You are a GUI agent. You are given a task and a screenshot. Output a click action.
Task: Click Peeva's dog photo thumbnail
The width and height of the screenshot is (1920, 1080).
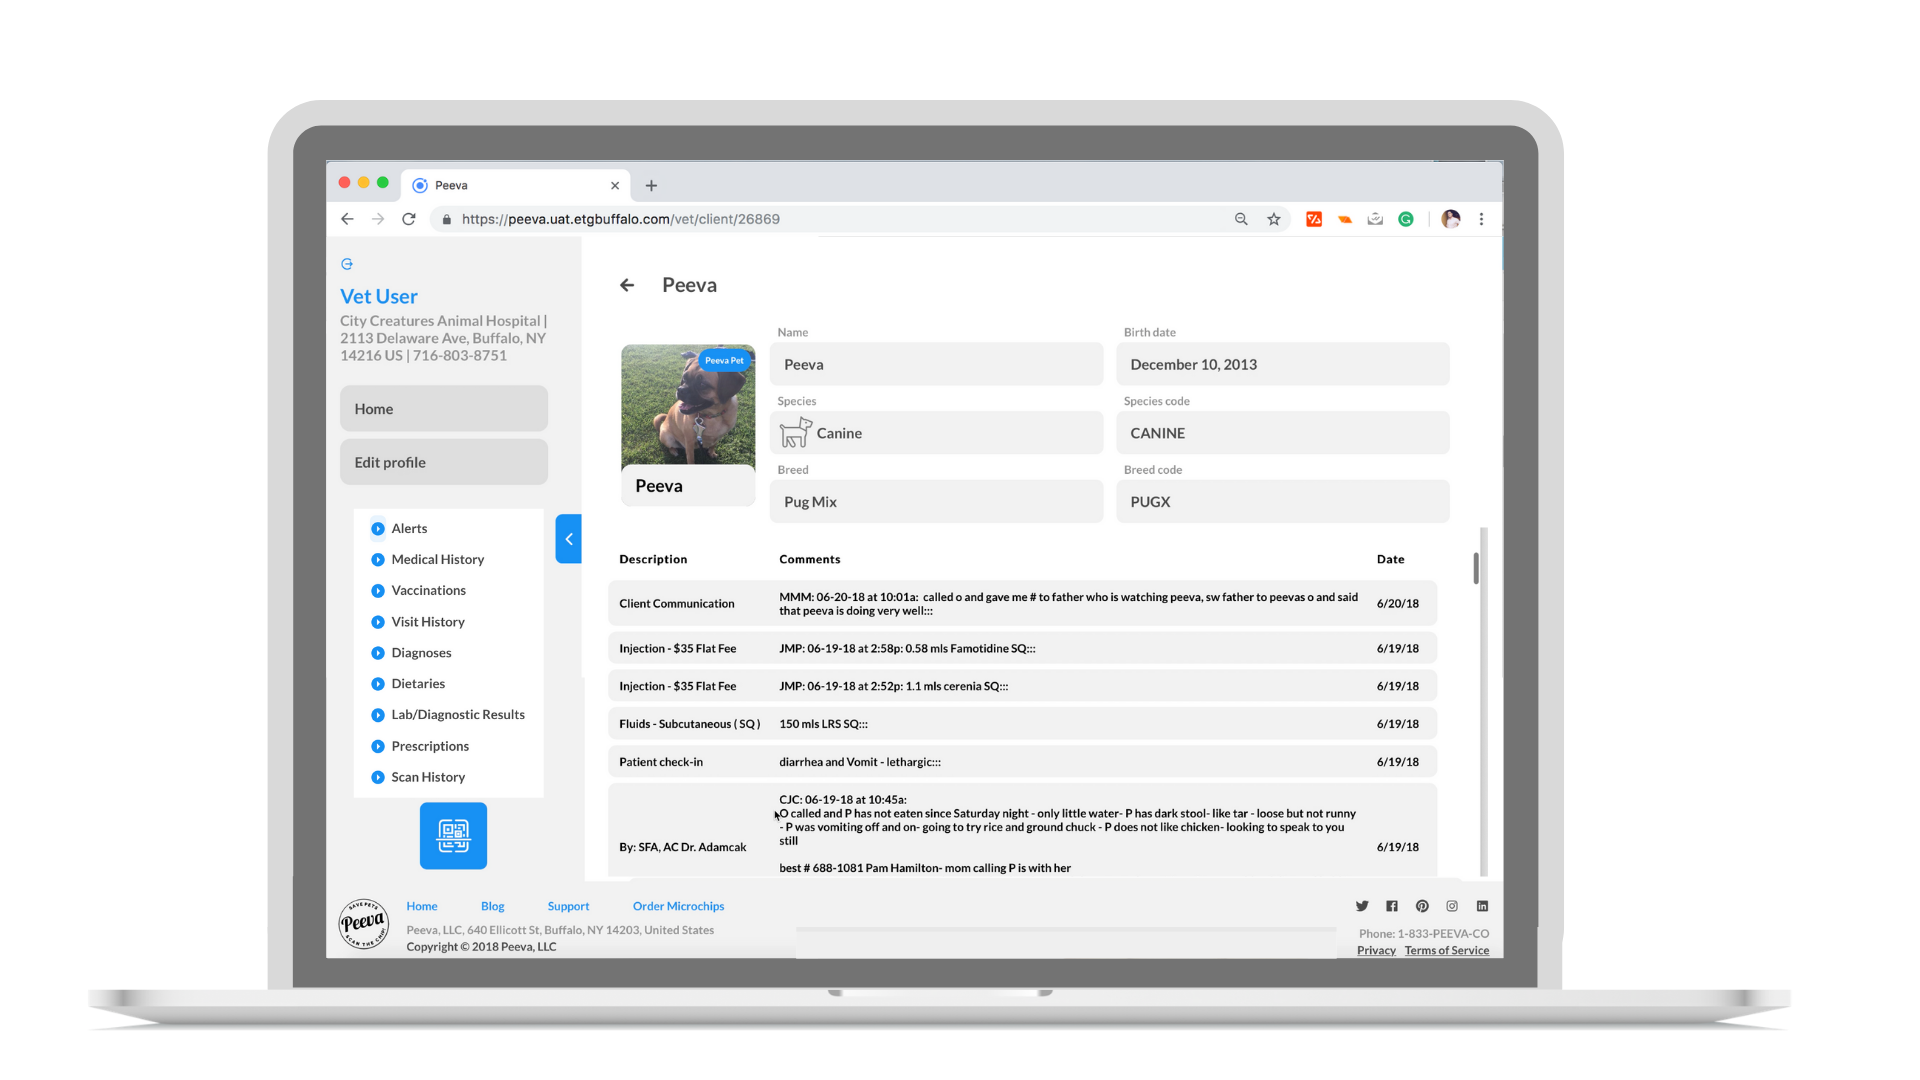pyautogui.click(x=688, y=405)
